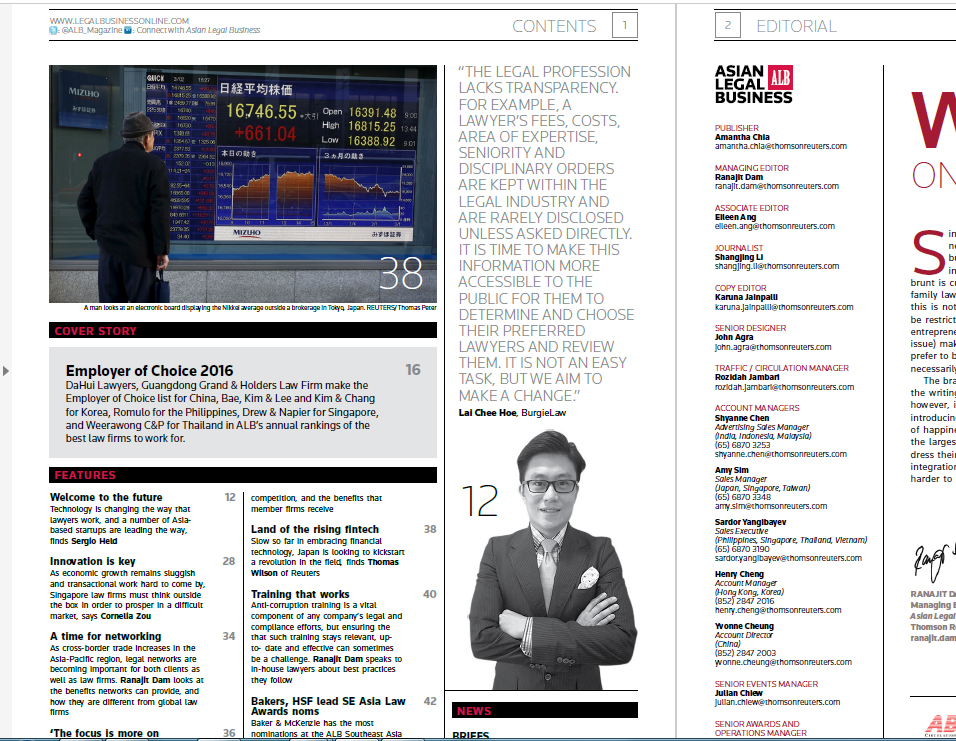Open the 'Employer of Choice 2016' story
956x741 pixels.
click(x=149, y=371)
